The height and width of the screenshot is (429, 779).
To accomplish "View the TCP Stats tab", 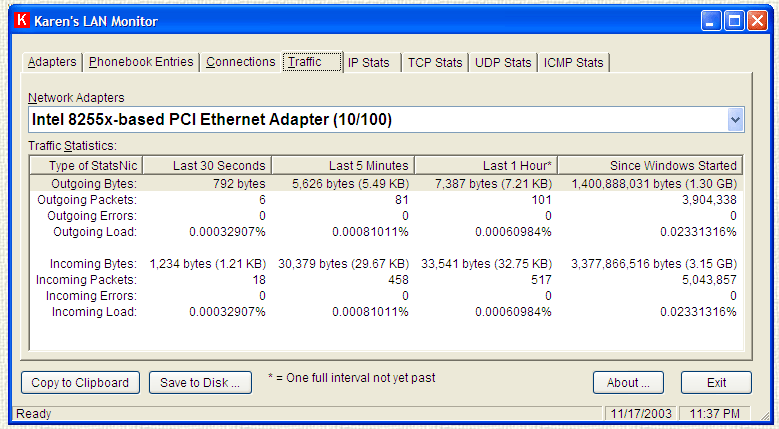I will (x=435, y=63).
